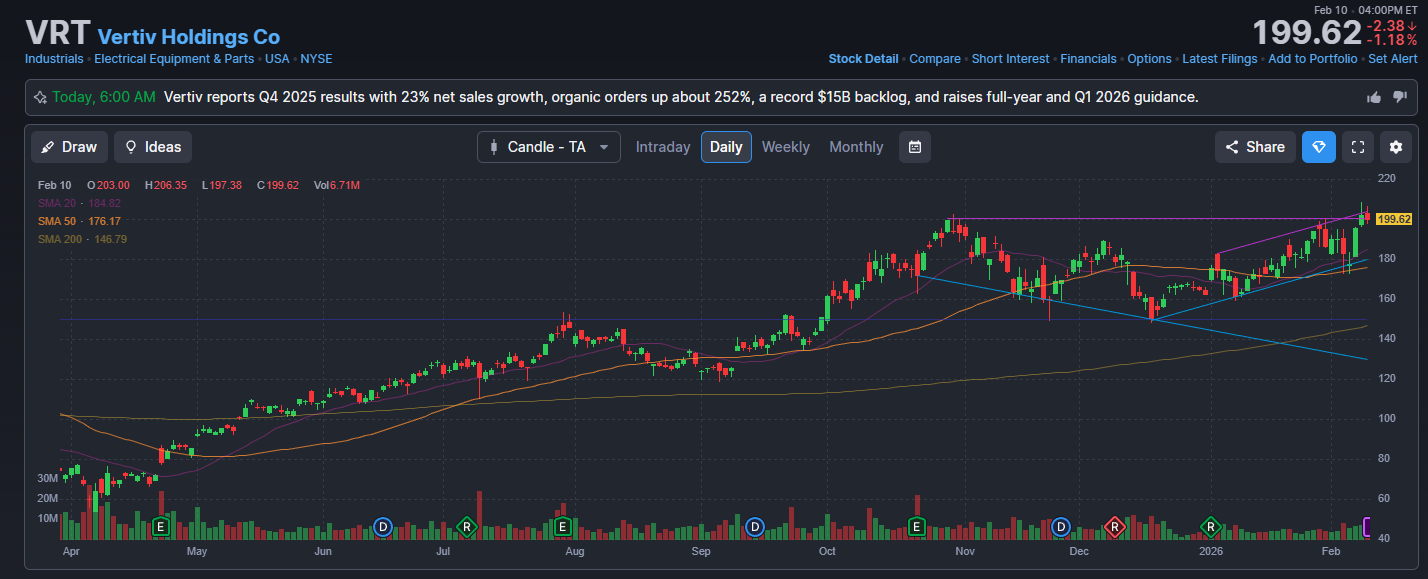Click the blue diamond premium icon
The image size is (1428, 579).
click(x=1318, y=147)
